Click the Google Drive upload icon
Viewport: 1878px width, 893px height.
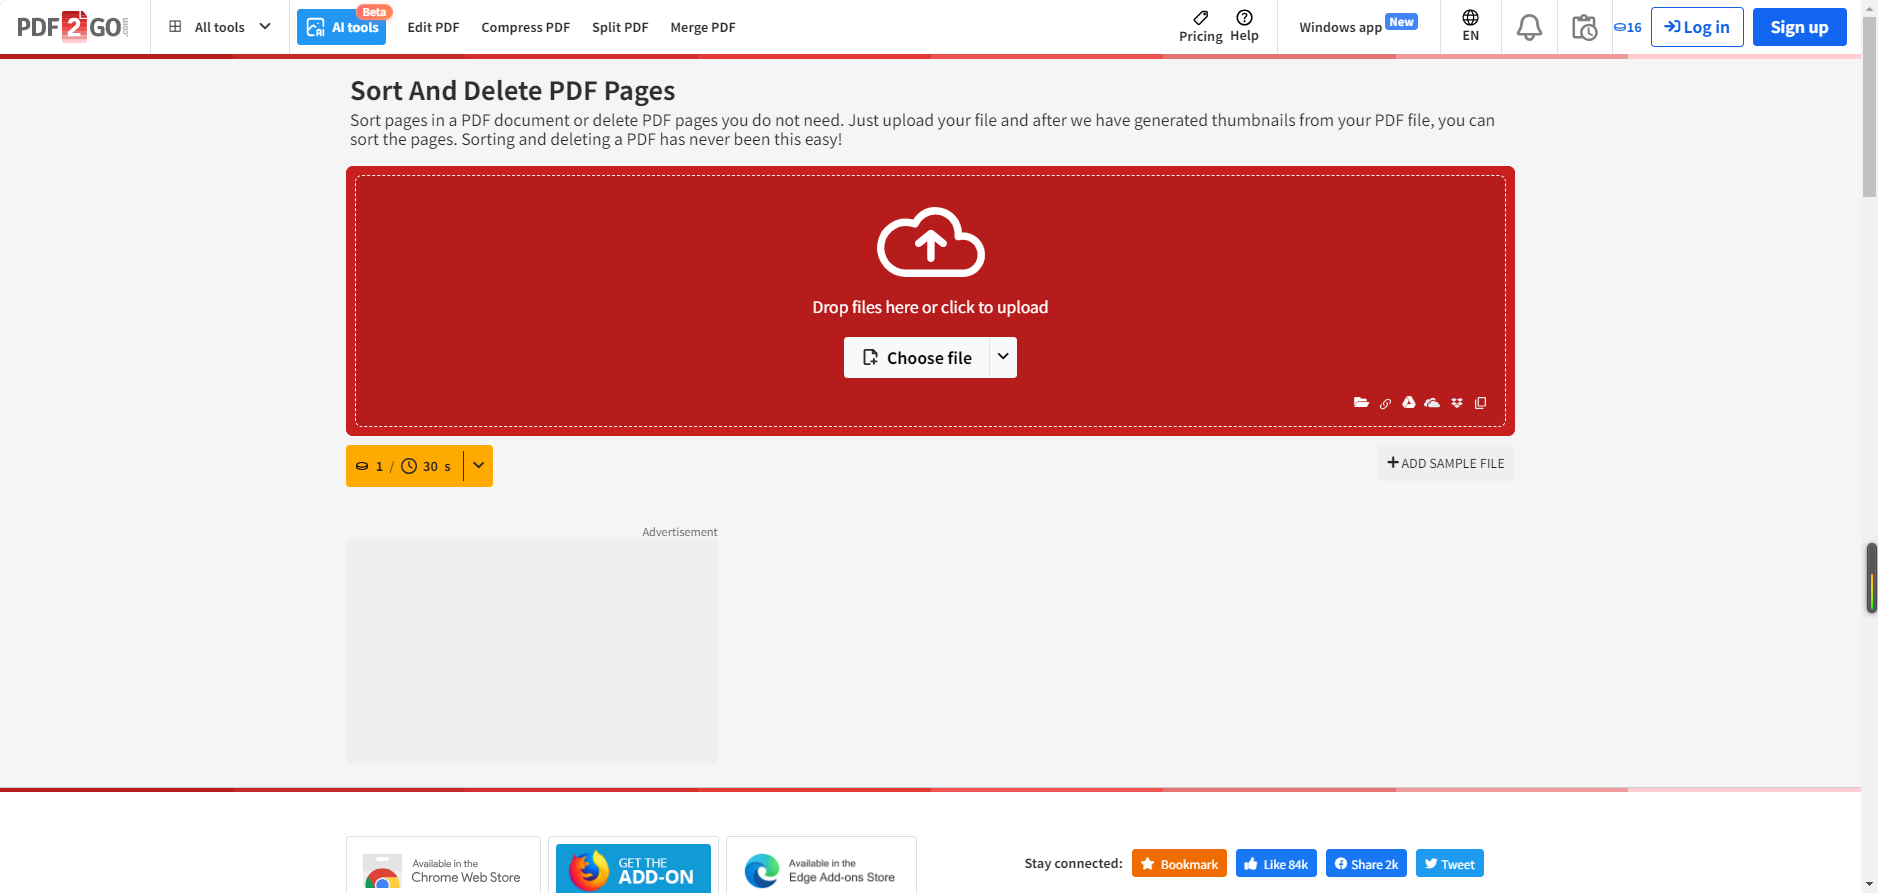[1408, 403]
